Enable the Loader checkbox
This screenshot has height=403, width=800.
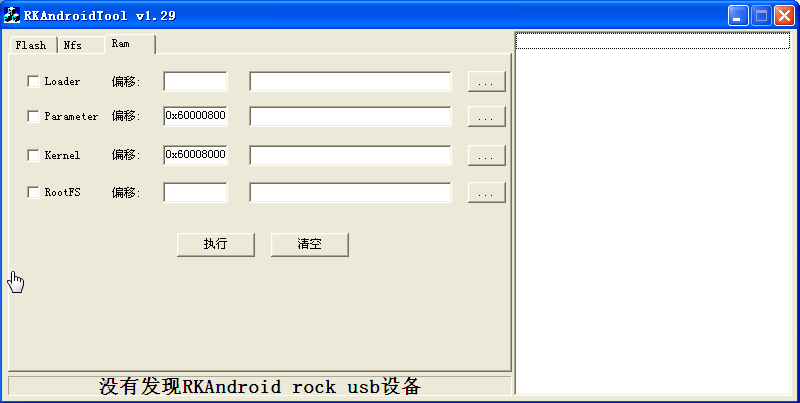[x=33, y=82]
